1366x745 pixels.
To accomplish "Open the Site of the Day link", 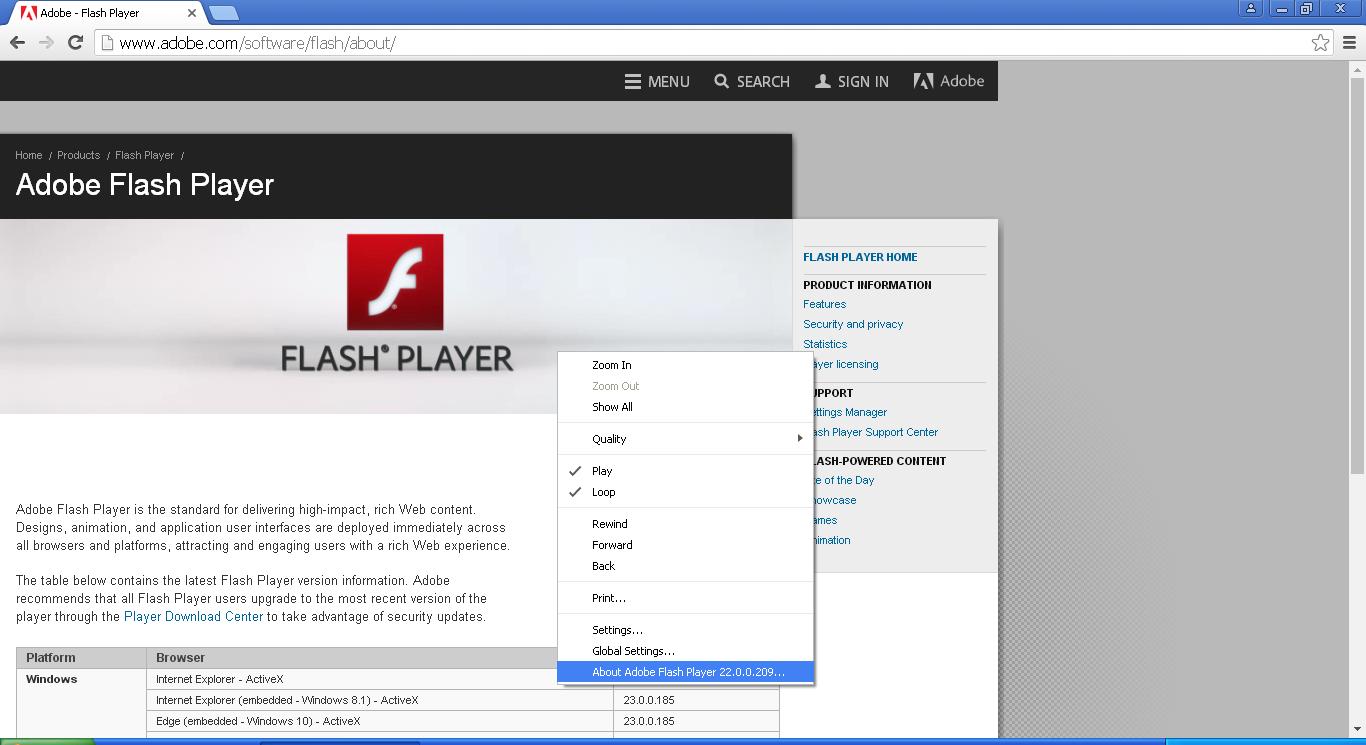I will [844, 480].
